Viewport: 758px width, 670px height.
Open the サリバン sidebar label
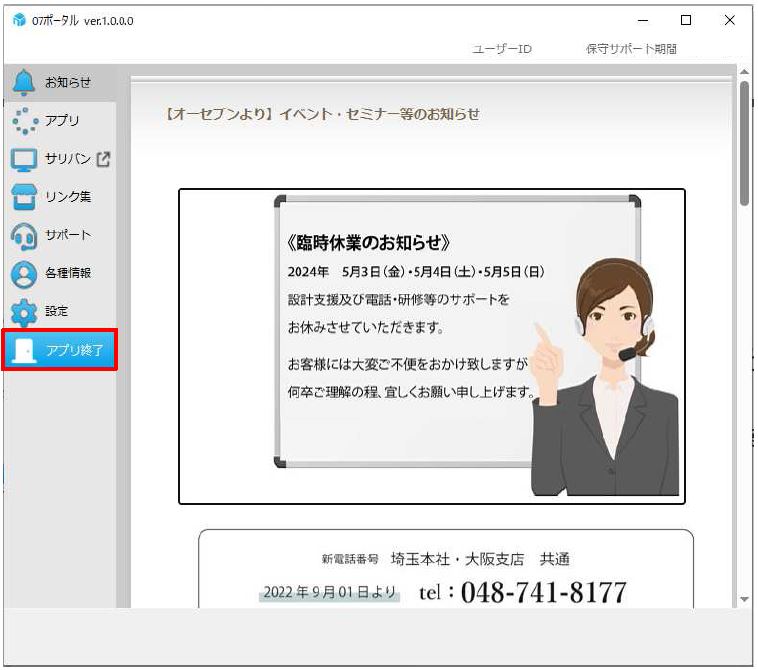click(x=68, y=159)
